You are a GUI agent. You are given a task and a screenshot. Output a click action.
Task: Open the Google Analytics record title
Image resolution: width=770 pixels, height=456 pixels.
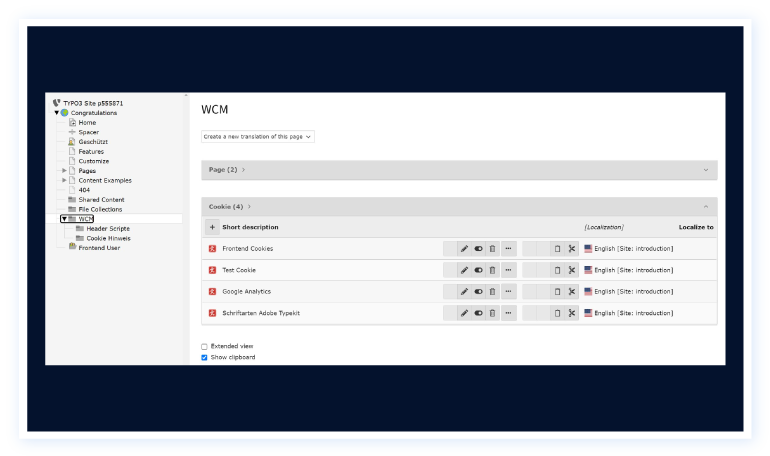[247, 292]
